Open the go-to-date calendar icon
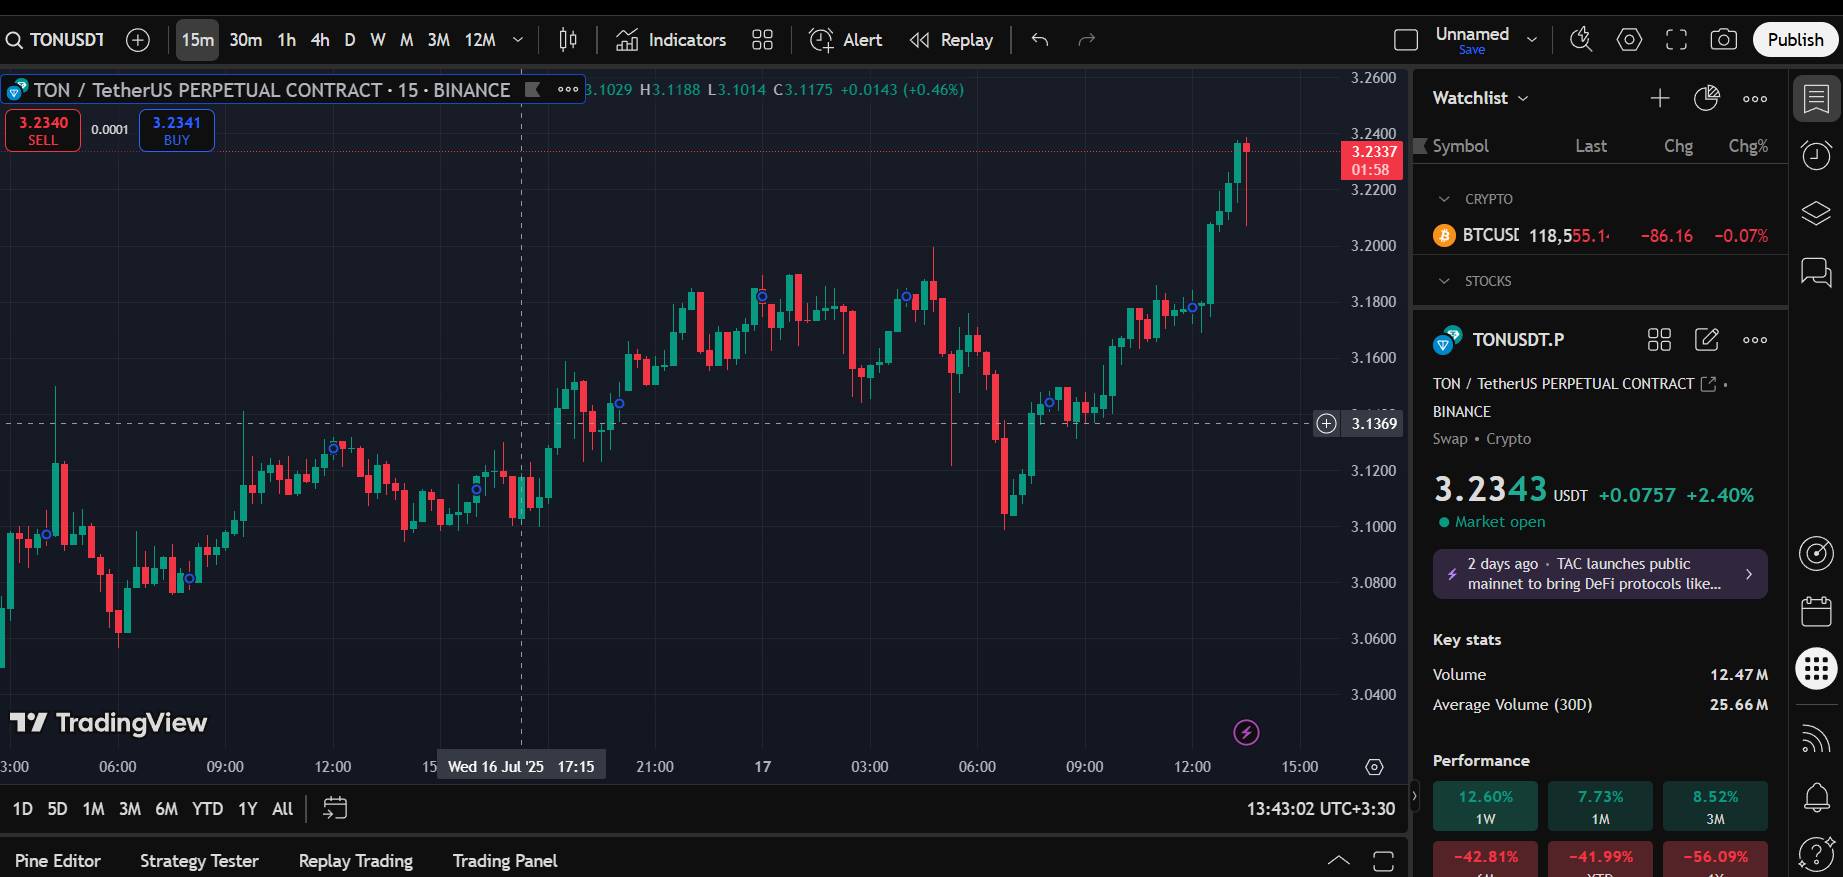This screenshot has height=877, width=1843. [x=335, y=808]
